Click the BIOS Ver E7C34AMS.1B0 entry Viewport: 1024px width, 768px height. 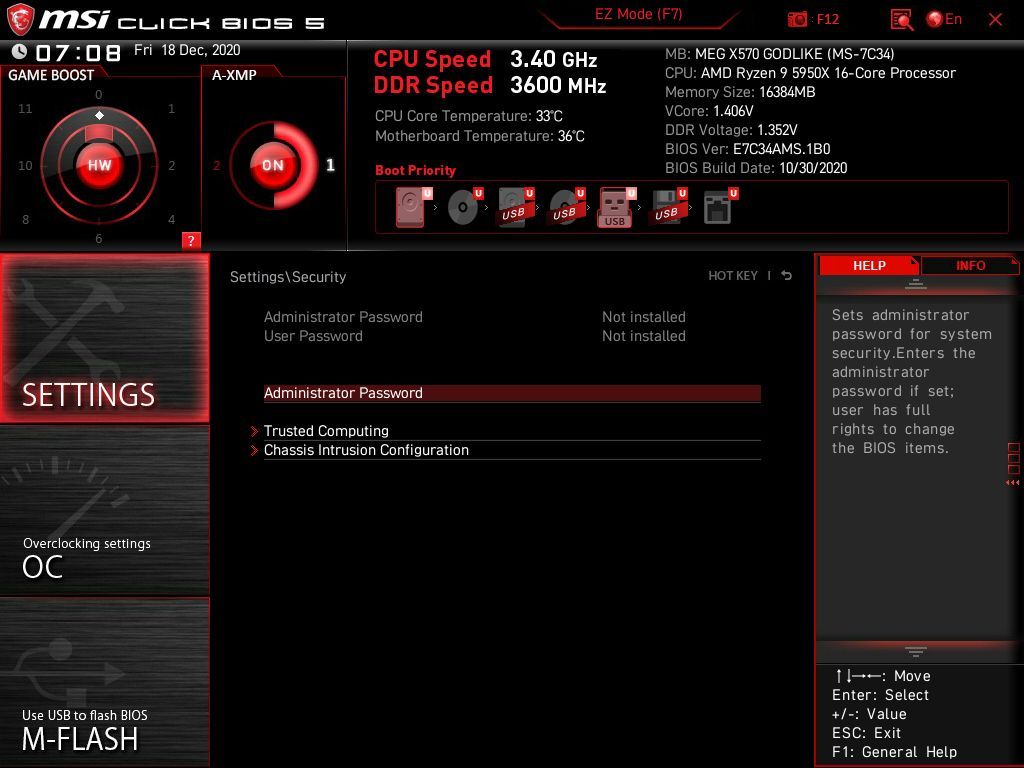748,149
